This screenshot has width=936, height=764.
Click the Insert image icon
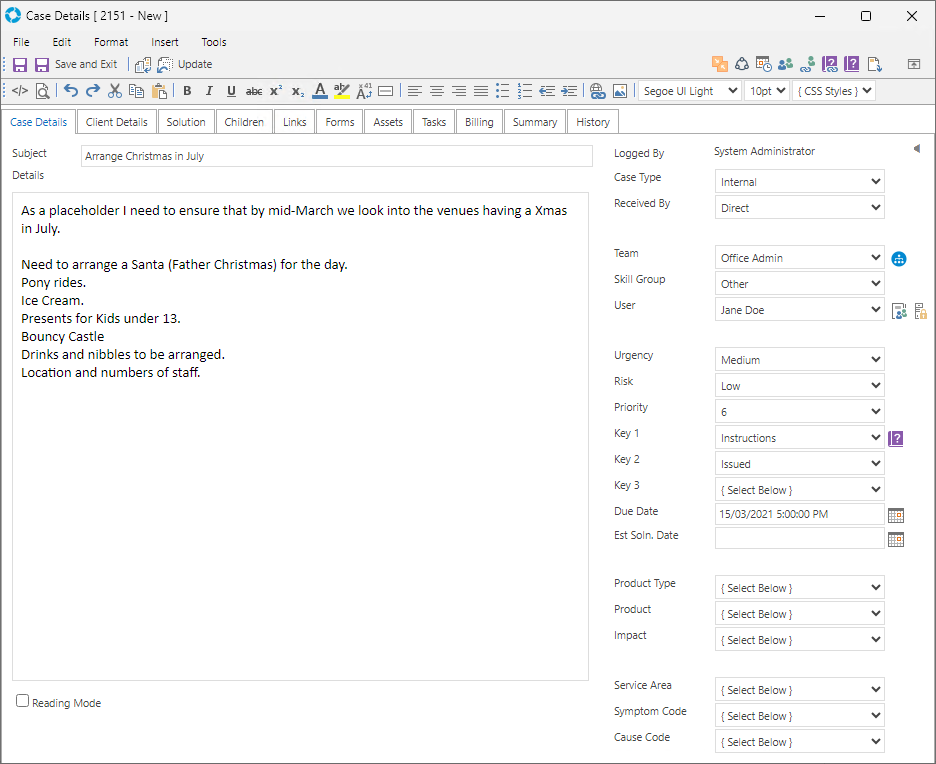click(620, 91)
